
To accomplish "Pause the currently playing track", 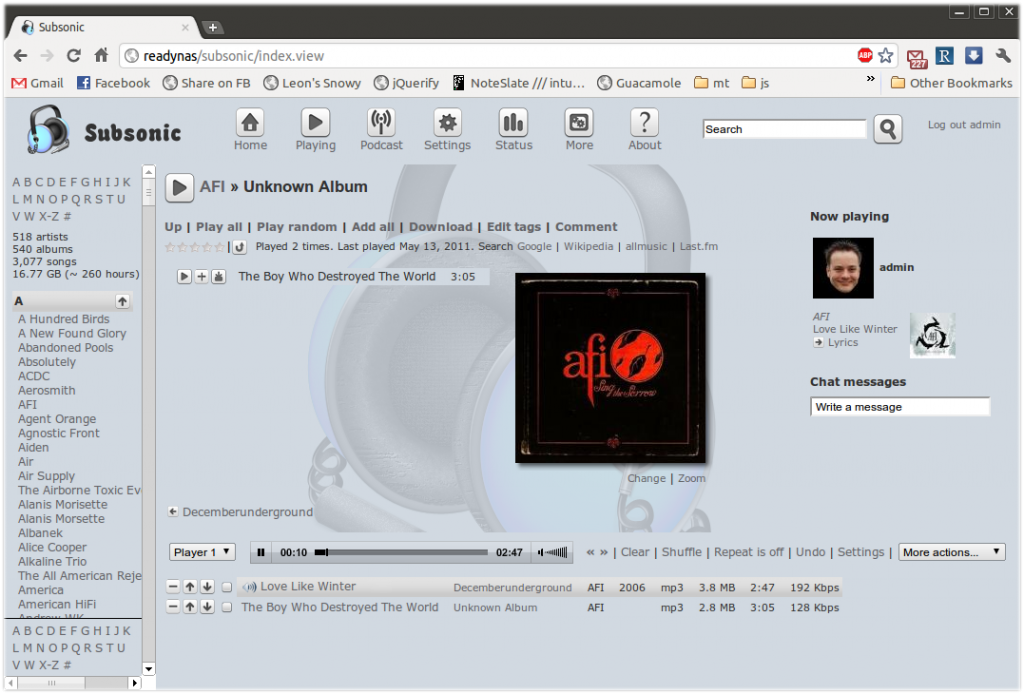I will [x=261, y=552].
